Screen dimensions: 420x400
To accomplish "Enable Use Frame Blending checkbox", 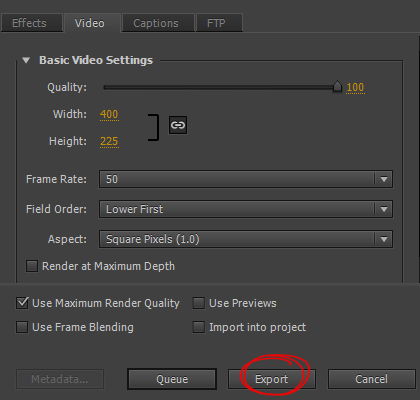I will click(22, 327).
